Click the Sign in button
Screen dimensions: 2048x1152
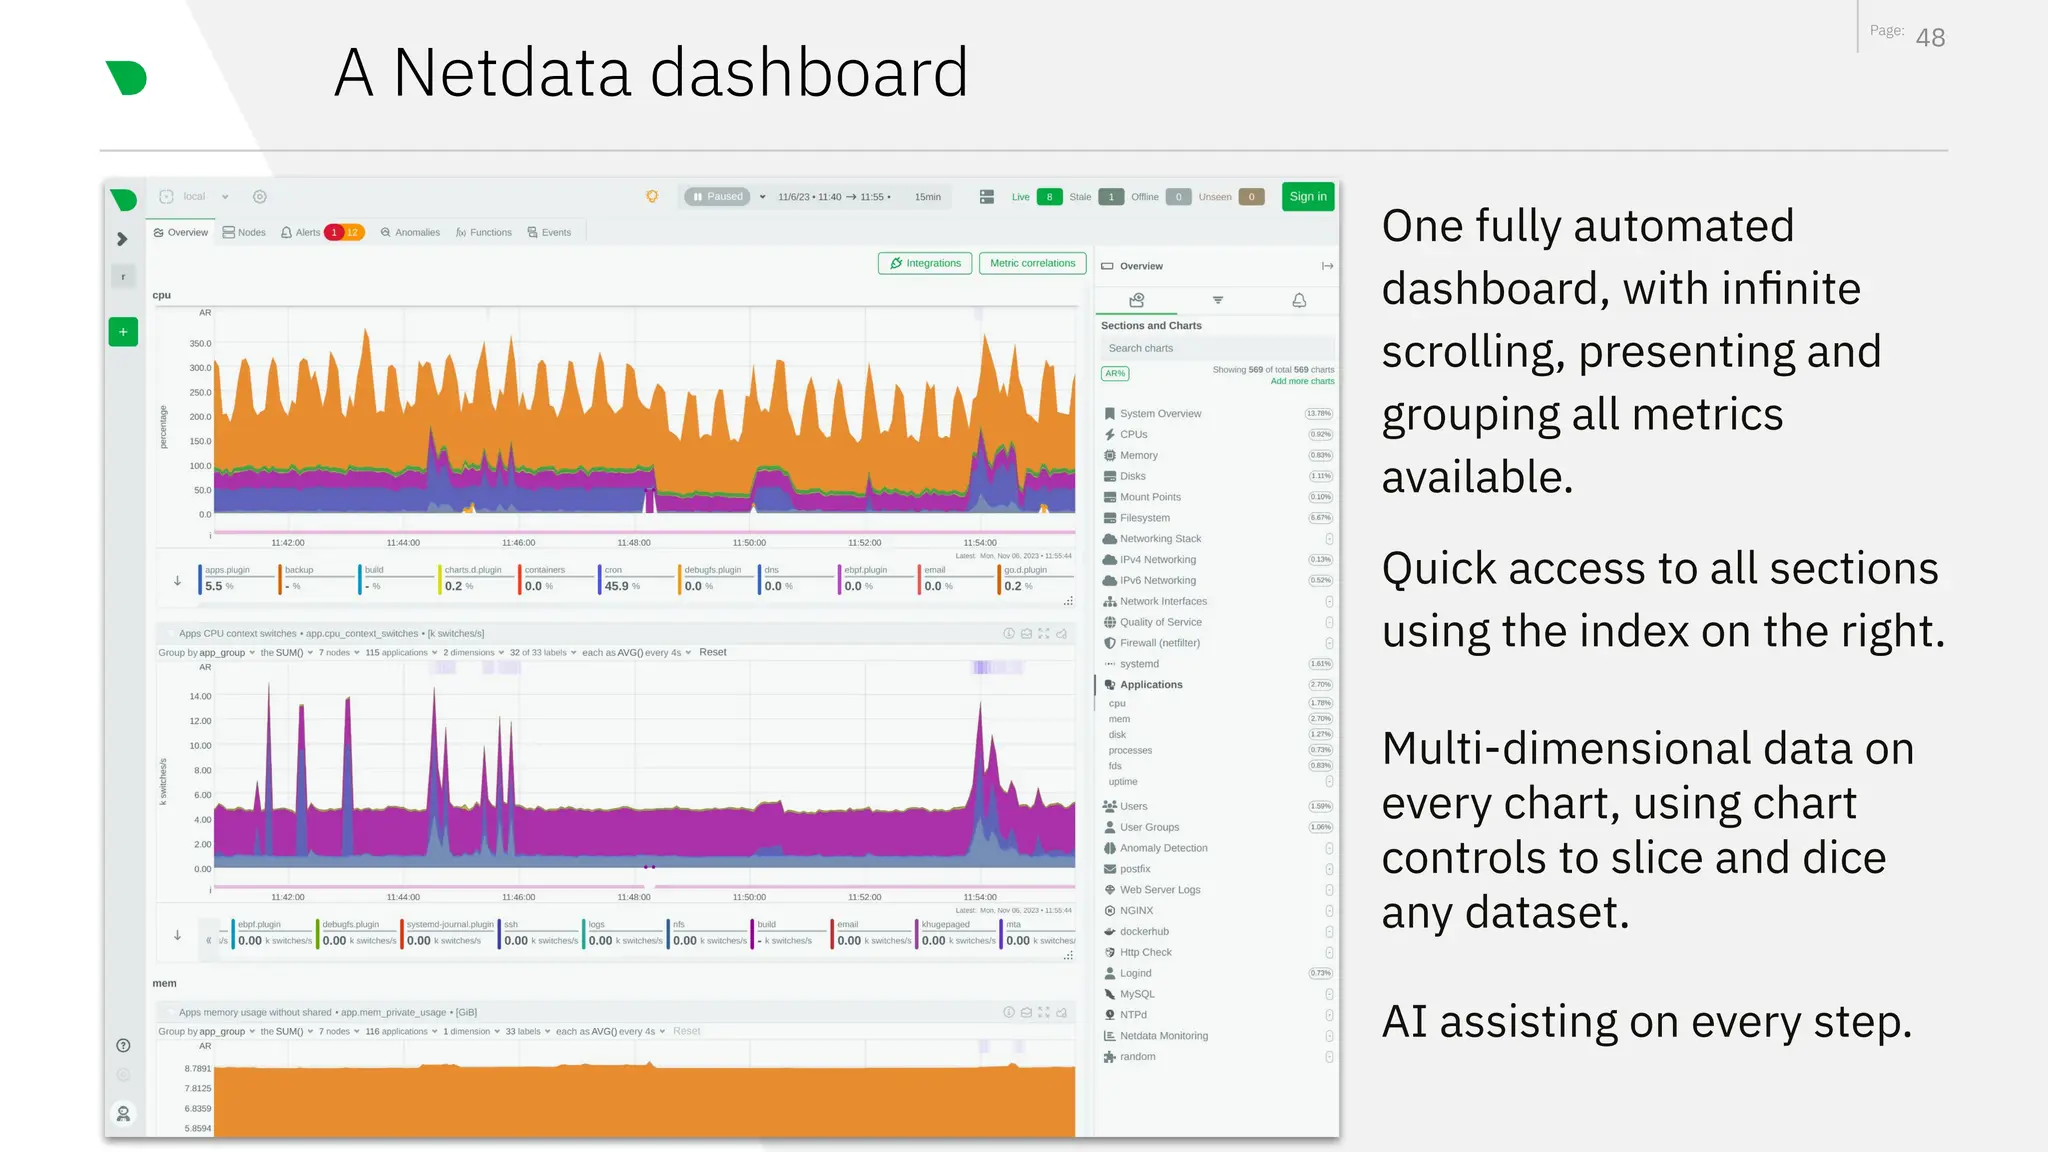(1308, 197)
